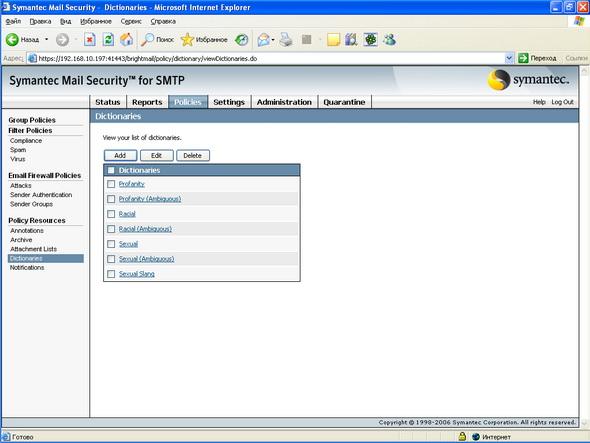590x443 pixels.
Task: Click the IE Back arrow icon
Action: (12, 40)
